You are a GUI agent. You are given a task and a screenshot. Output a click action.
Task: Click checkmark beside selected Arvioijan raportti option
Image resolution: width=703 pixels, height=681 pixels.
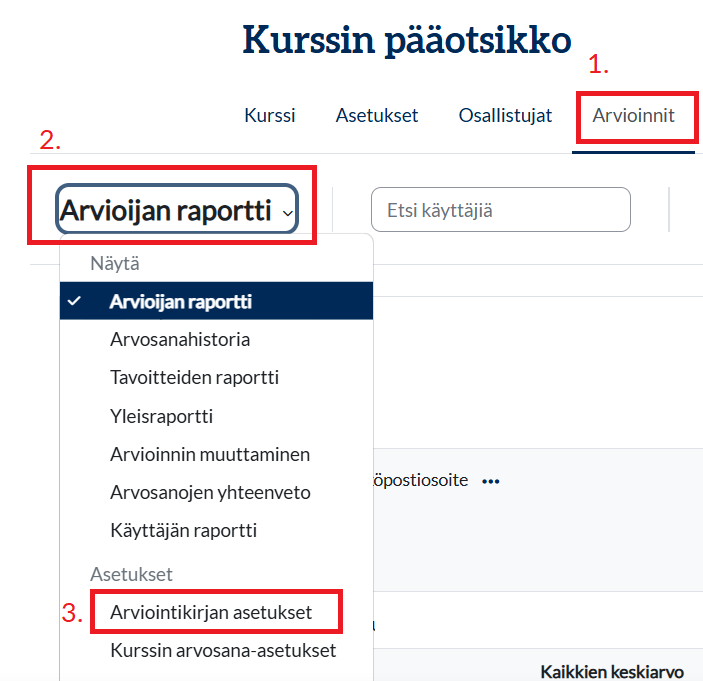point(75,301)
